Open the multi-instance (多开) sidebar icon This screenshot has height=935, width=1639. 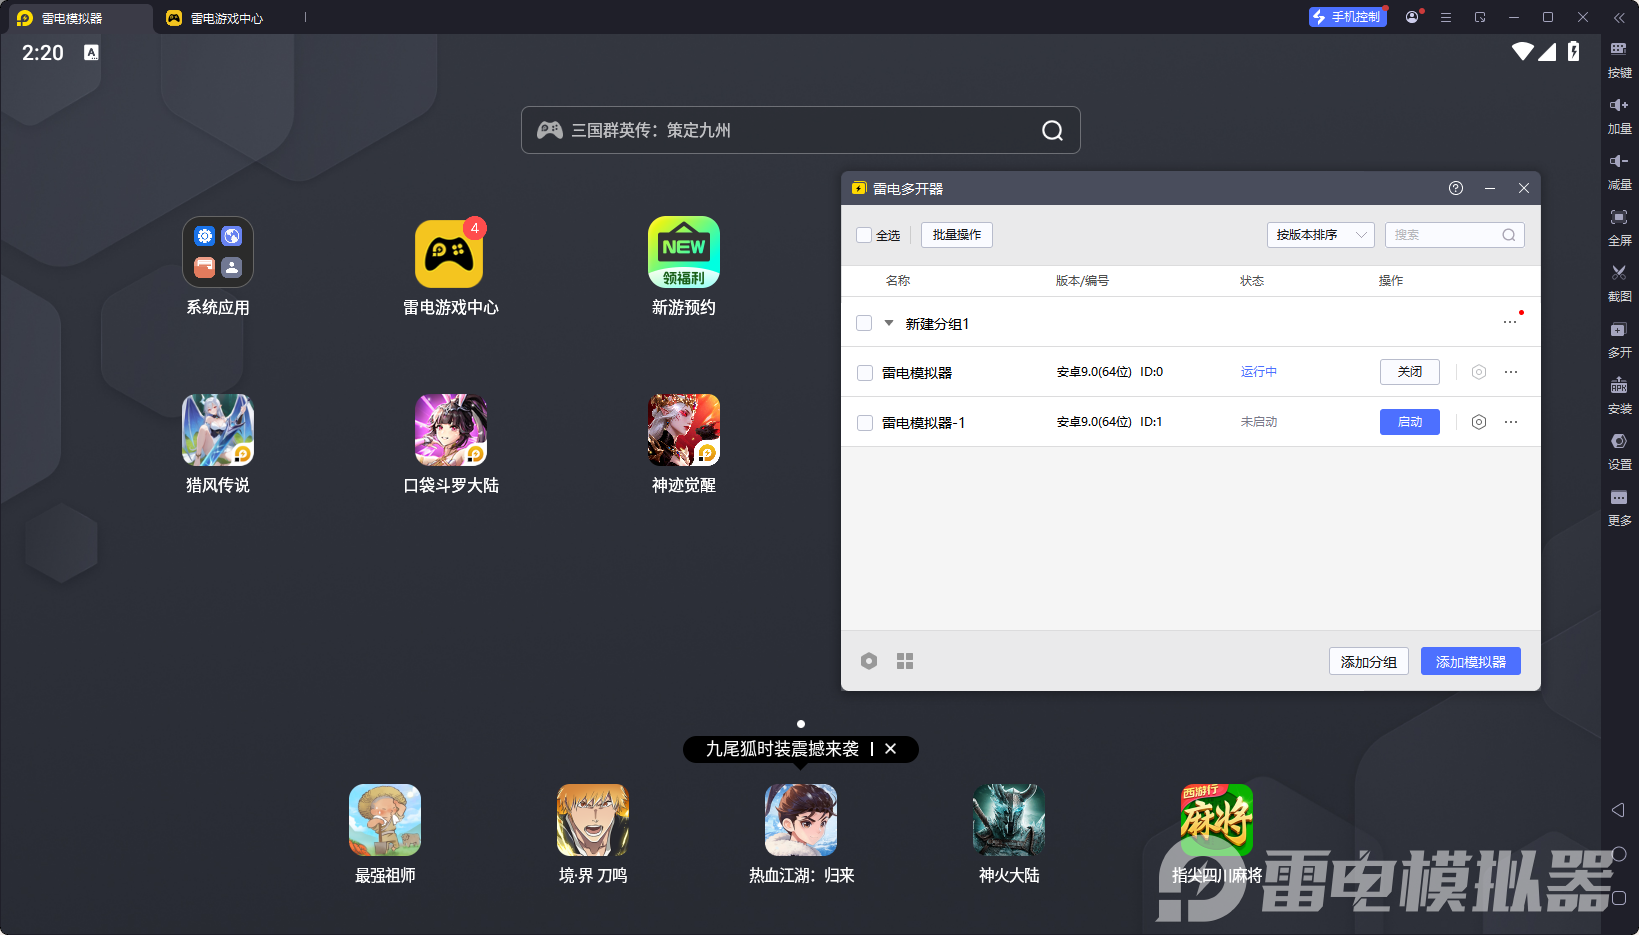pyautogui.click(x=1618, y=330)
